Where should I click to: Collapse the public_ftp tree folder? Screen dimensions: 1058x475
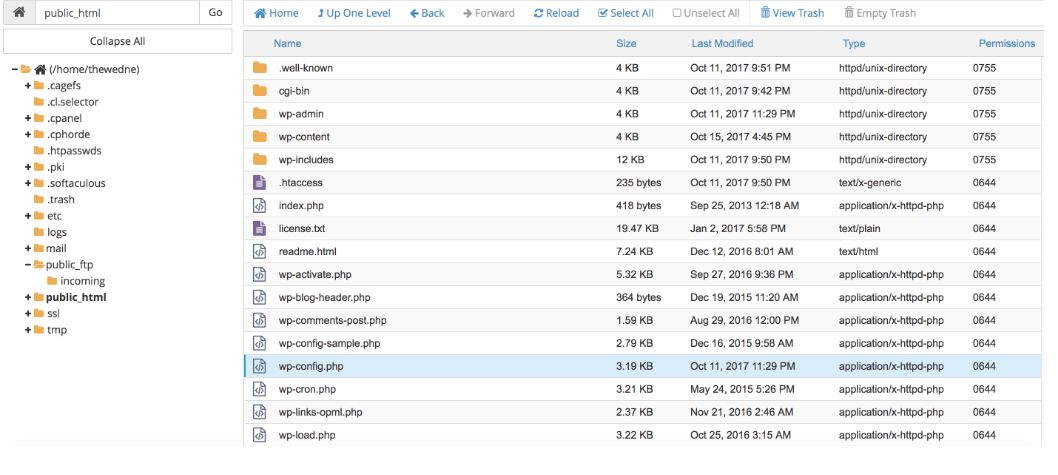pos(28,265)
